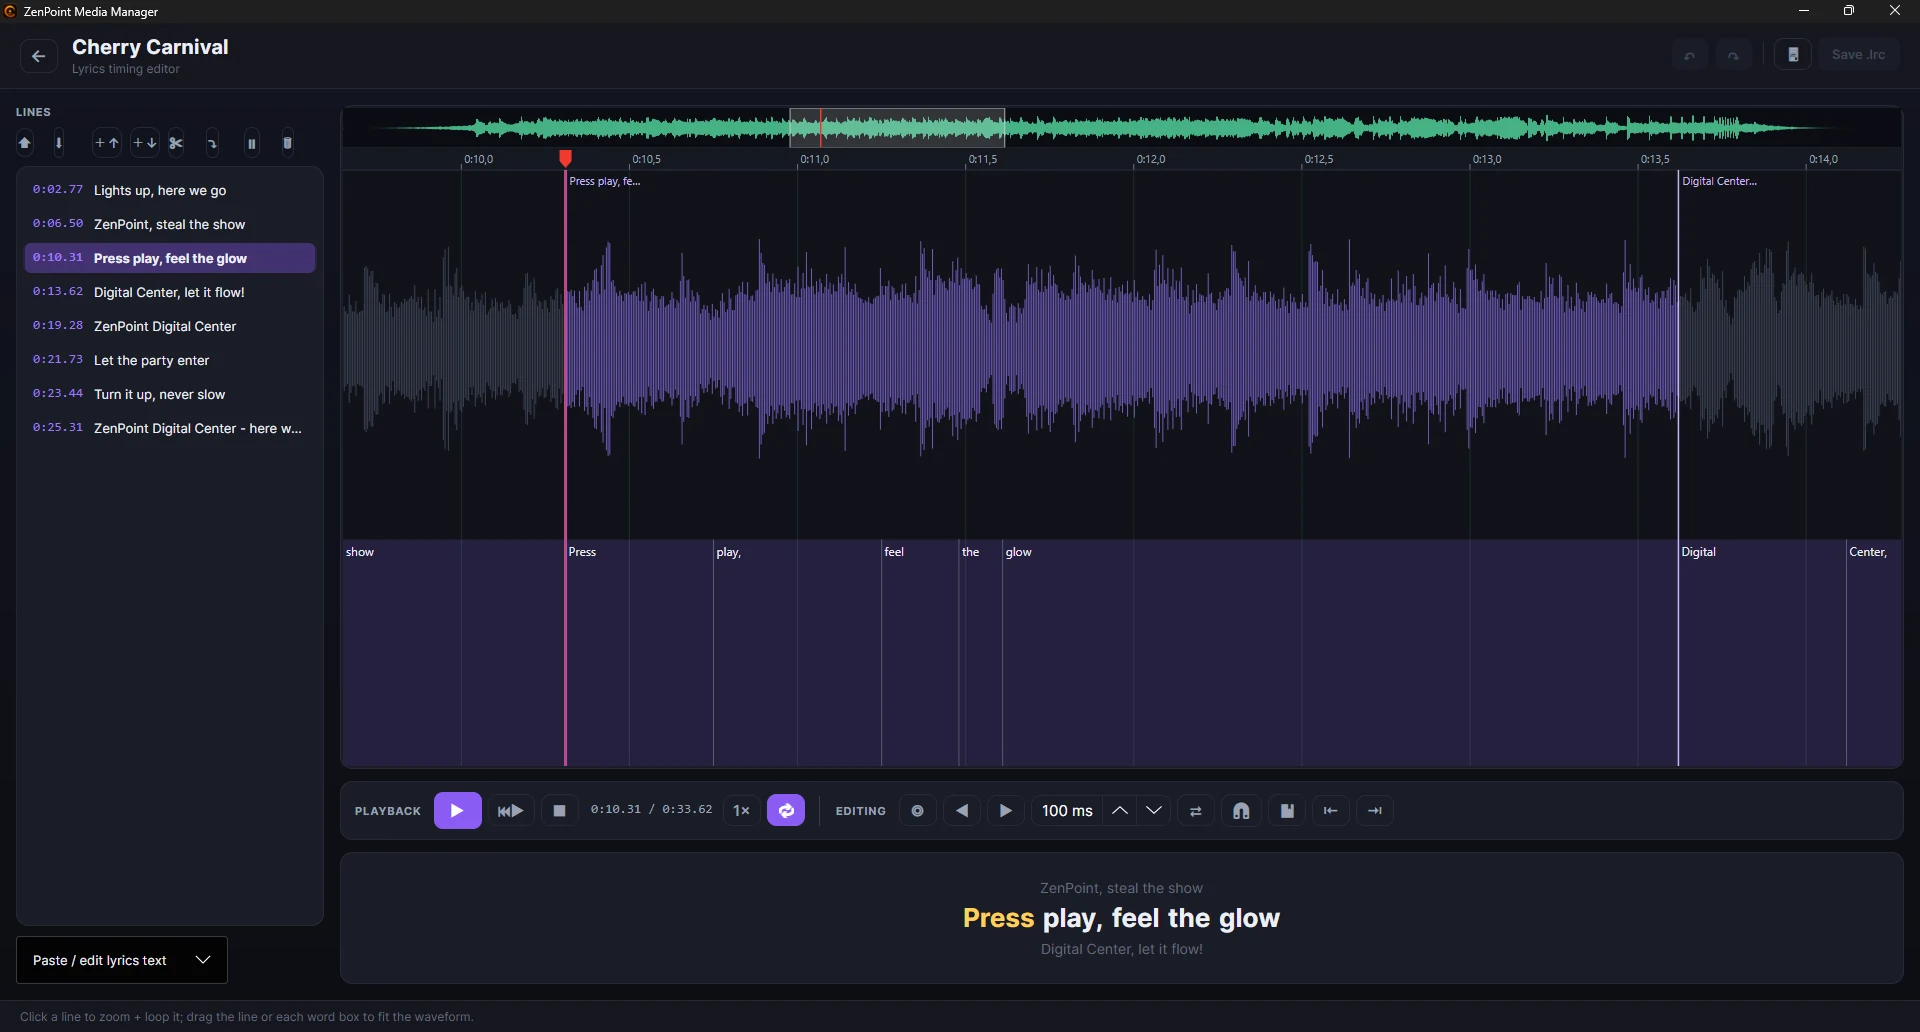Click the jump-to-start arrow in Editing toolbar

(x=1331, y=811)
